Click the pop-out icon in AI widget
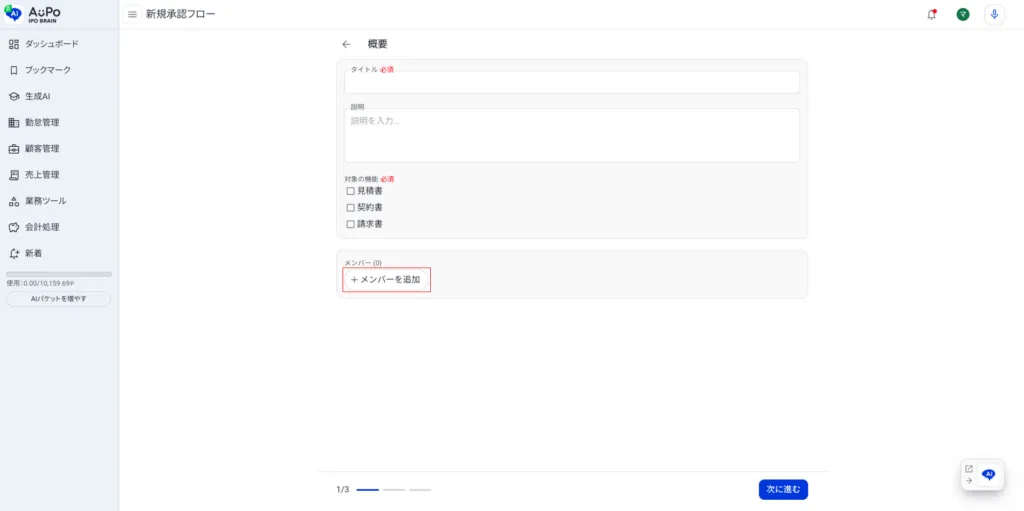This screenshot has width=1024, height=511. [968, 469]
